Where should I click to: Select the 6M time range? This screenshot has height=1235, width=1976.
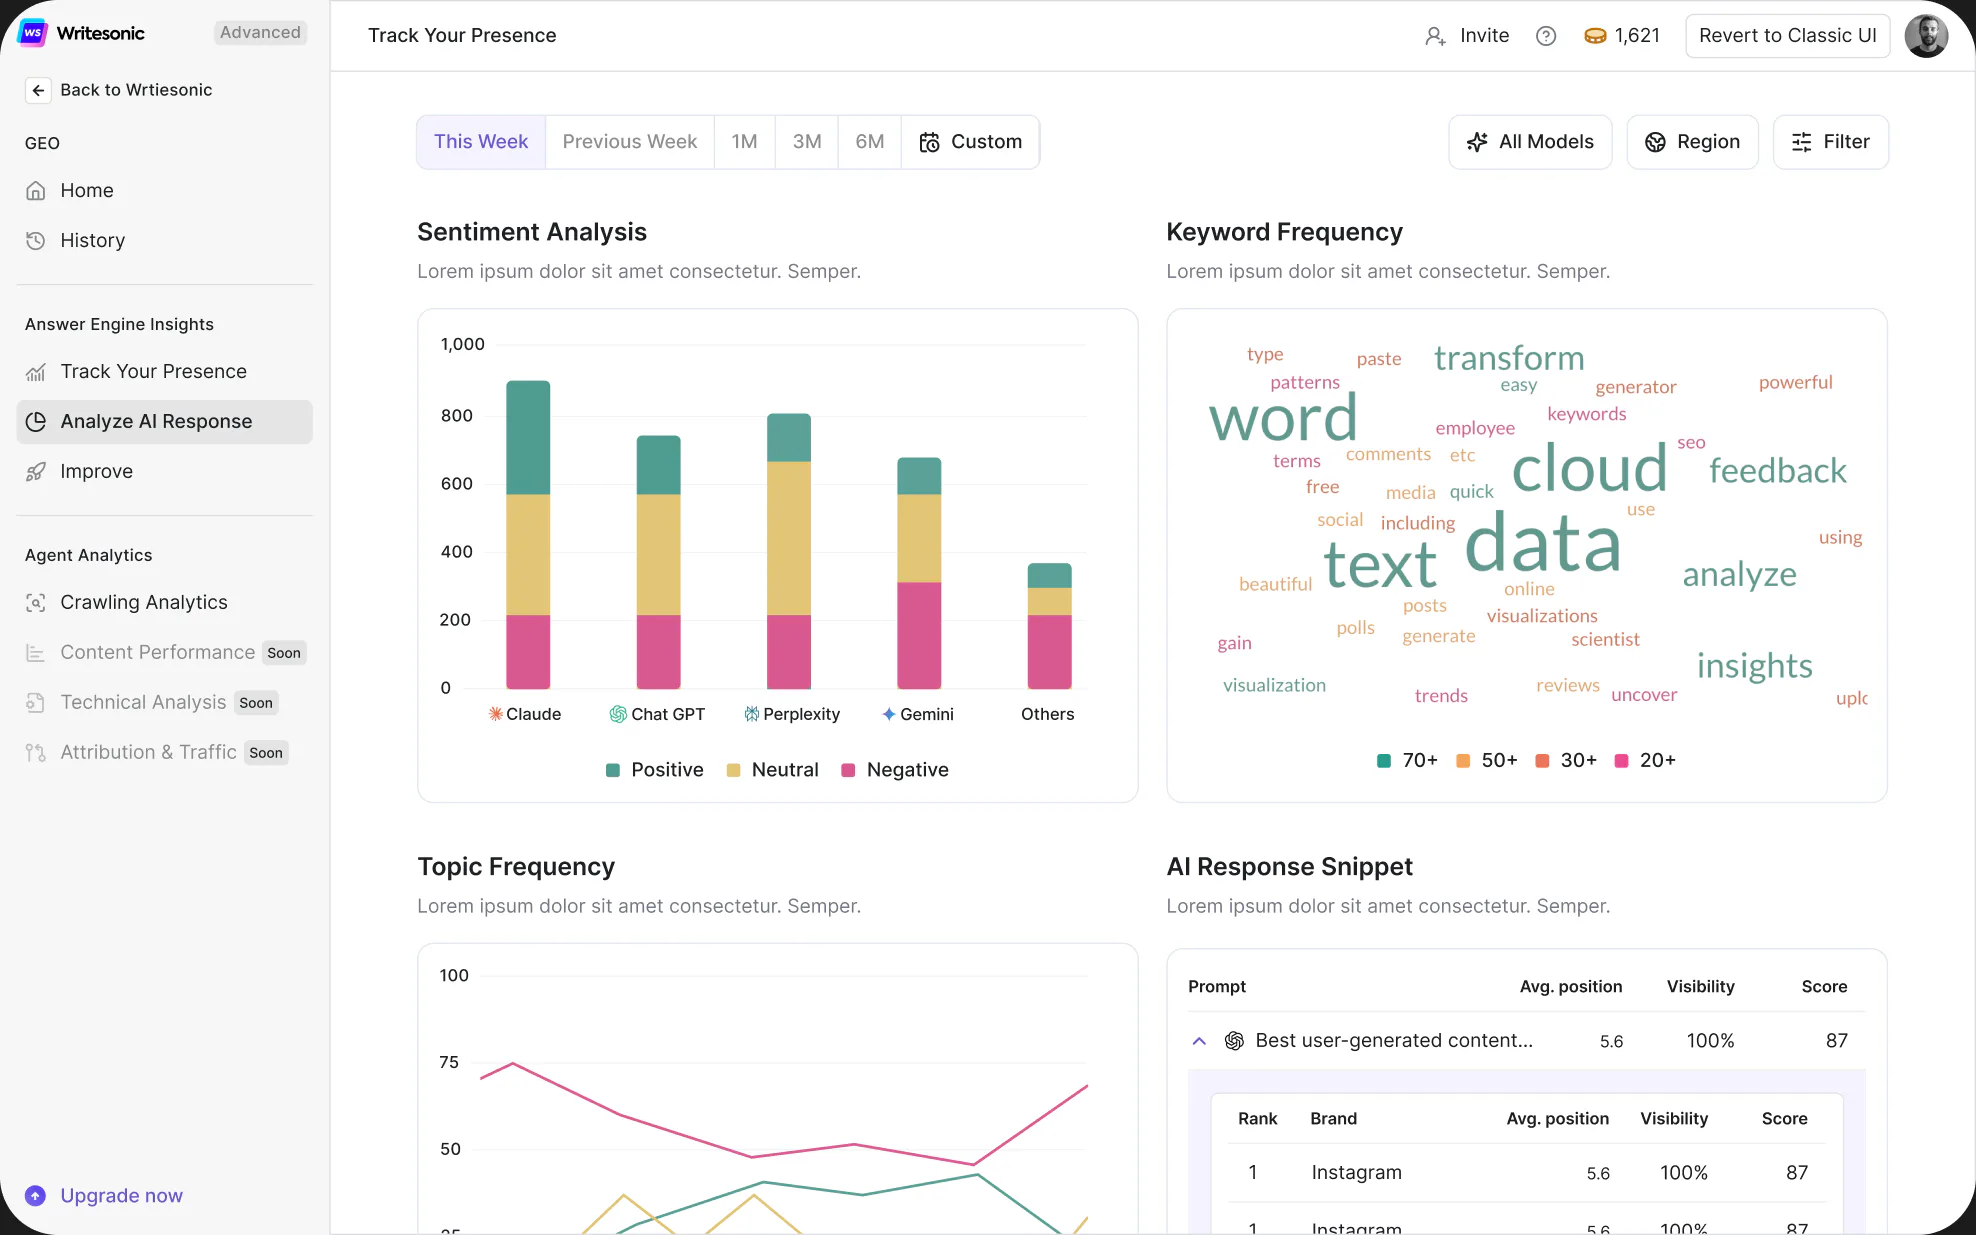tap(869, 142)
